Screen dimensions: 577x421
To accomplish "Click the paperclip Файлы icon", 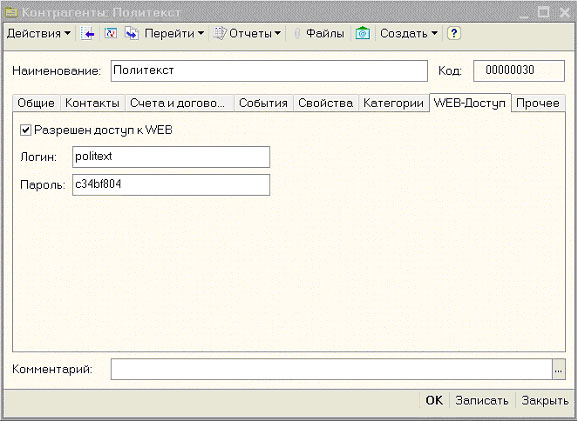I will tap(297, 33).
